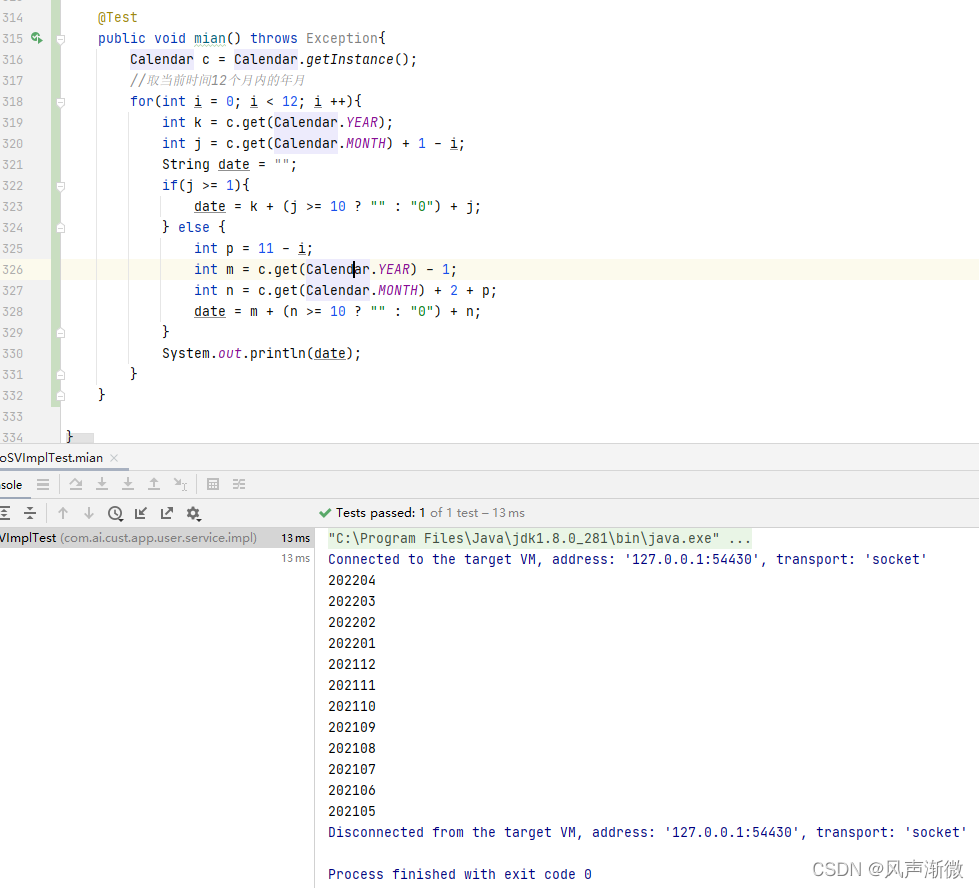The width and height of the screenshot is (979, 888).
Task: Toggle the fold end marker on line 331
Action: [x=61, y=375]
